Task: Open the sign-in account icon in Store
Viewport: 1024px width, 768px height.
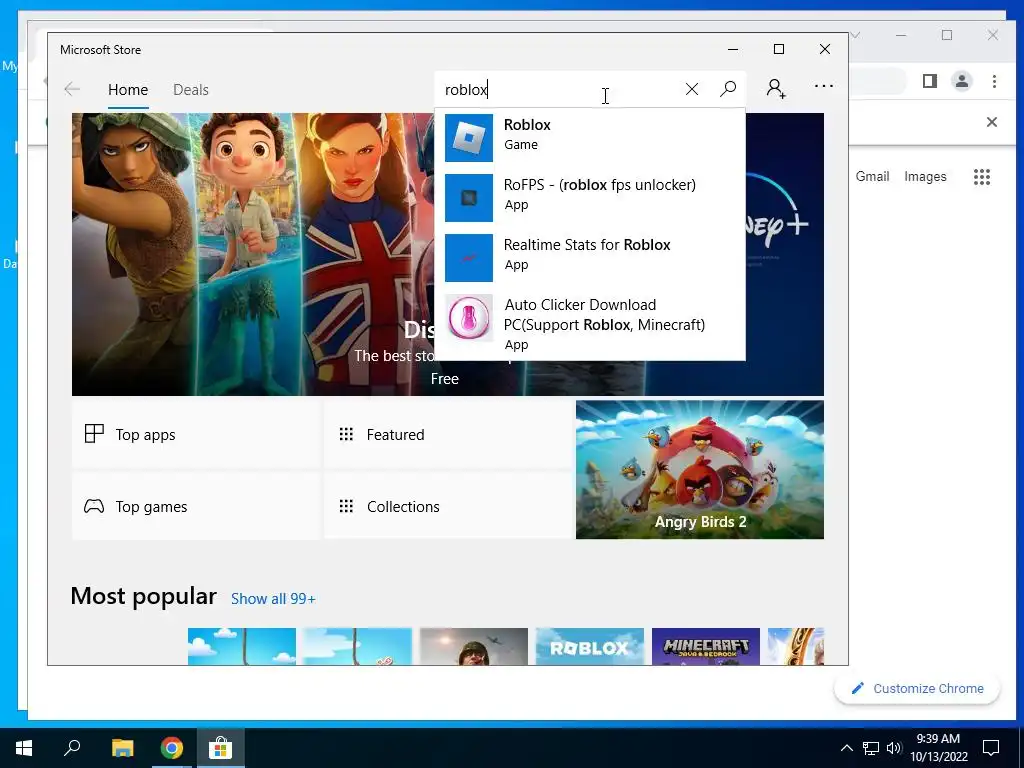Action: (x=776, y=89)
